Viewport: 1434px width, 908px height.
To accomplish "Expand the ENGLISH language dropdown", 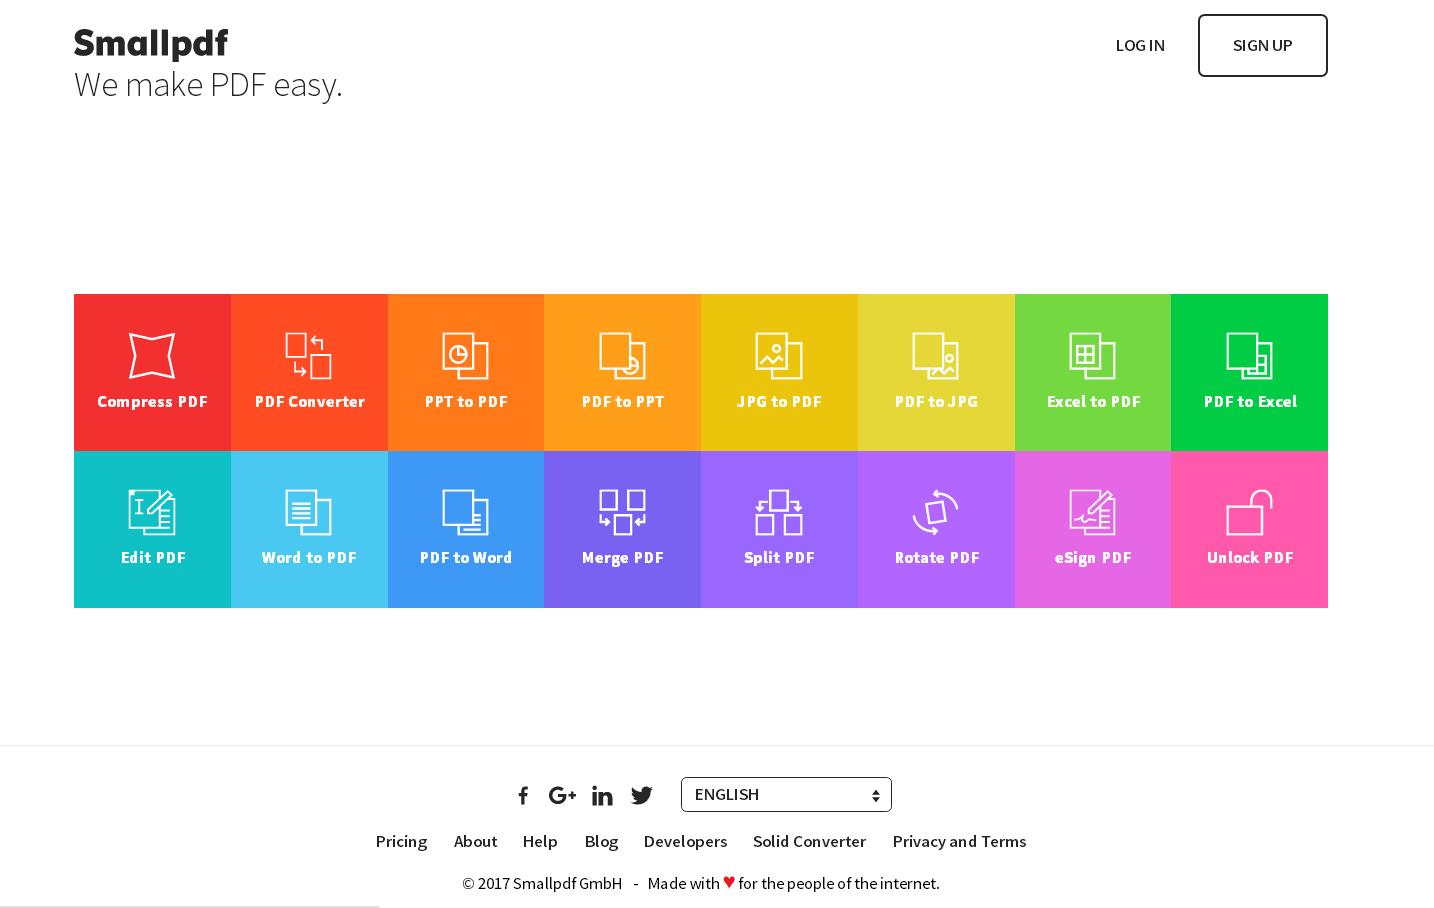I will [786, 795].
